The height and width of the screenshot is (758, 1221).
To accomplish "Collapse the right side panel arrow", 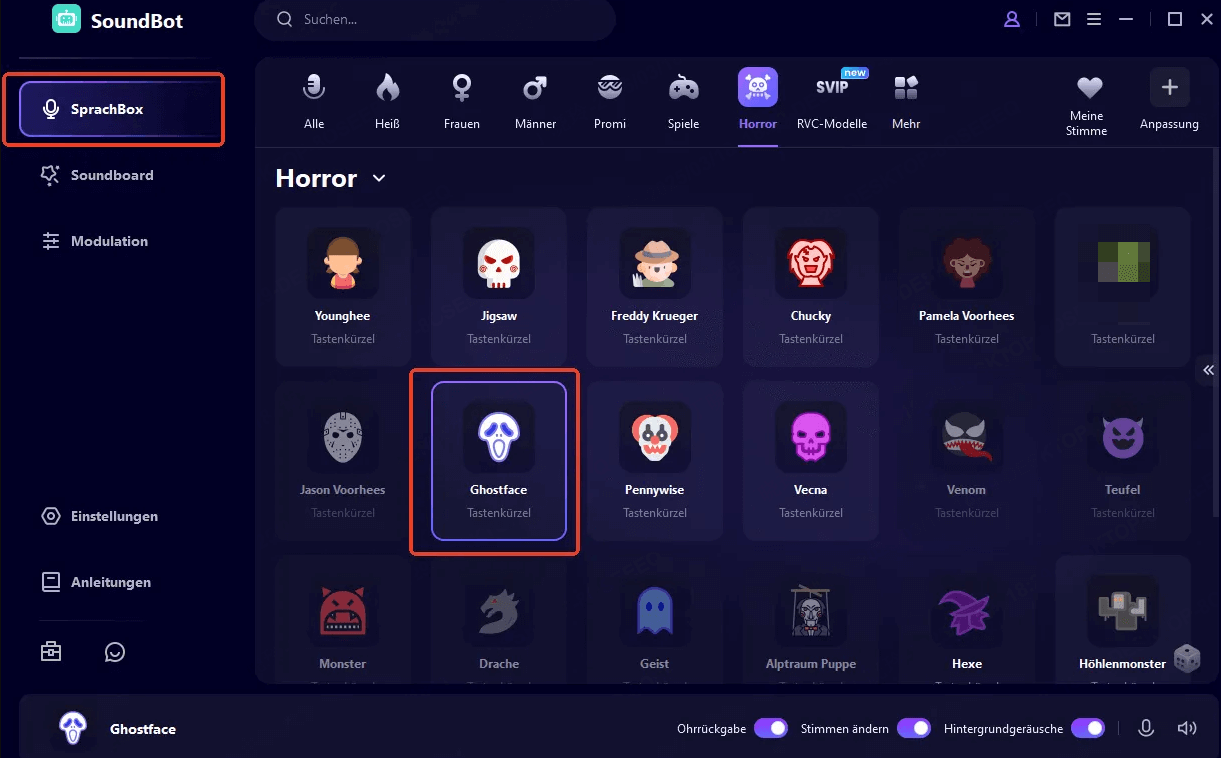I will [x=1208, y=370].
